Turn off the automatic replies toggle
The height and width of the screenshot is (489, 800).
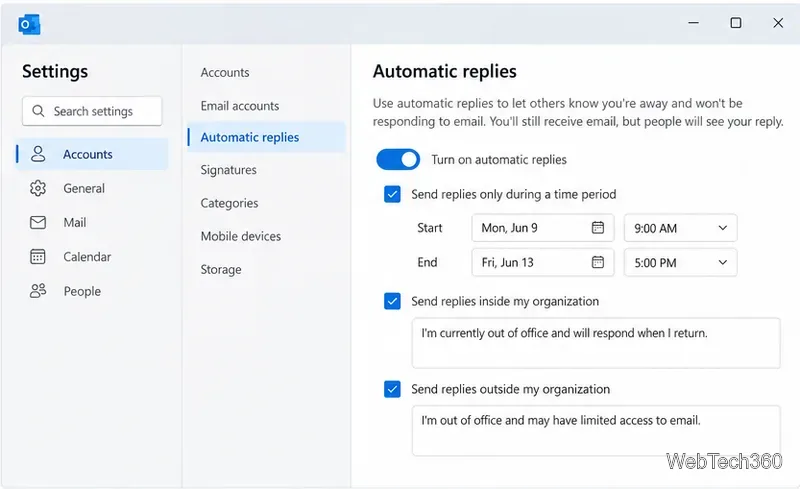(x=398, y=160)
